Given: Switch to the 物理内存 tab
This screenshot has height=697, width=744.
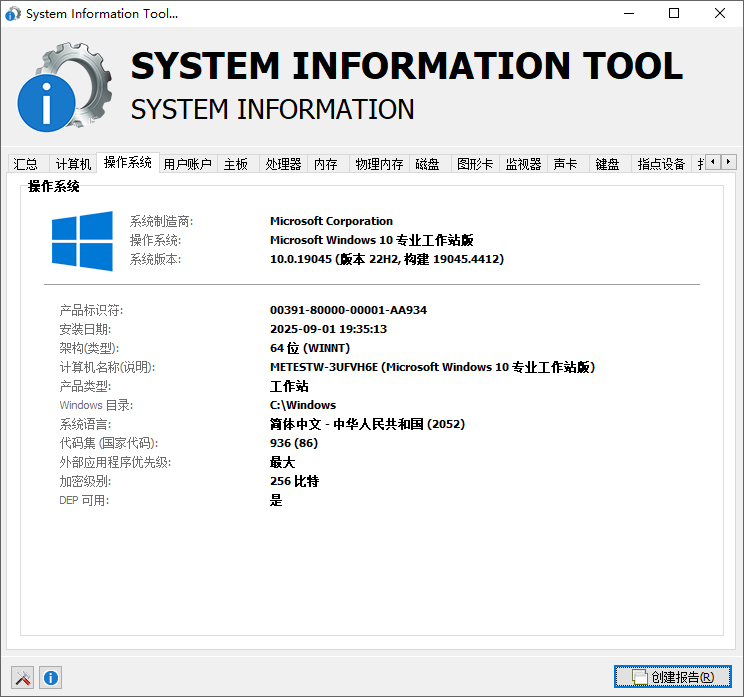Looking at the screenshot, I should click(379, 164).
